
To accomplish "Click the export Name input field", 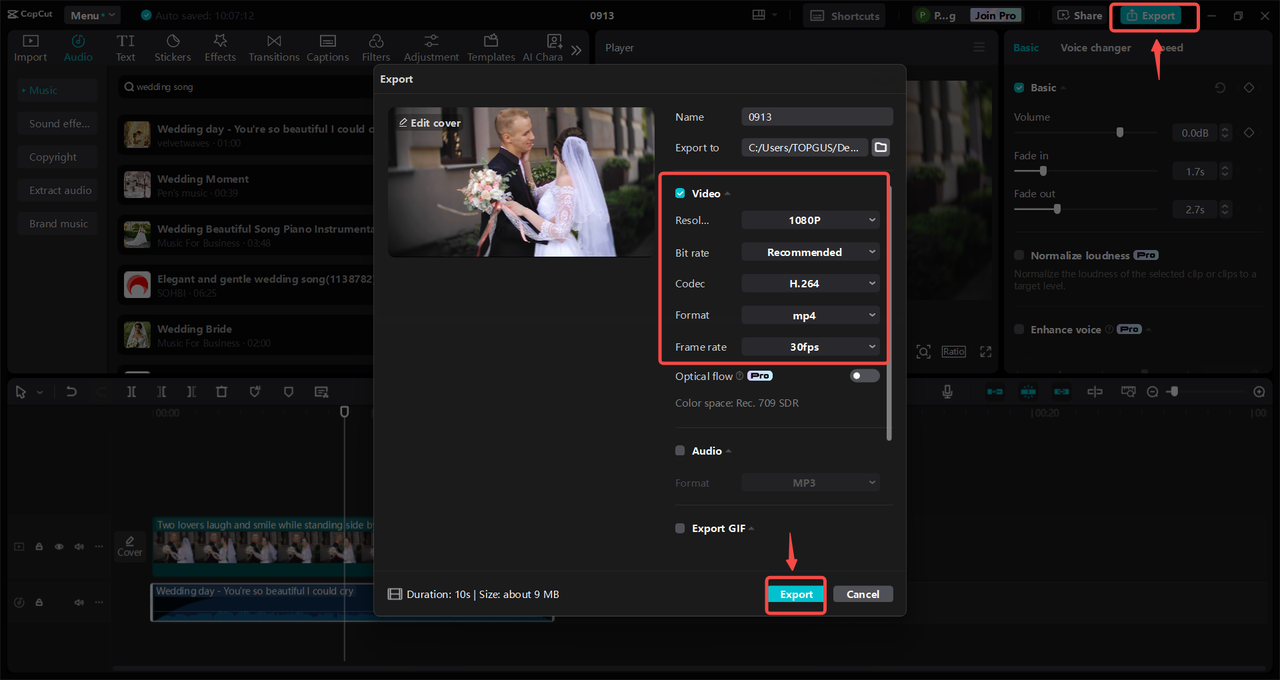I will click(x=817, y=117).
